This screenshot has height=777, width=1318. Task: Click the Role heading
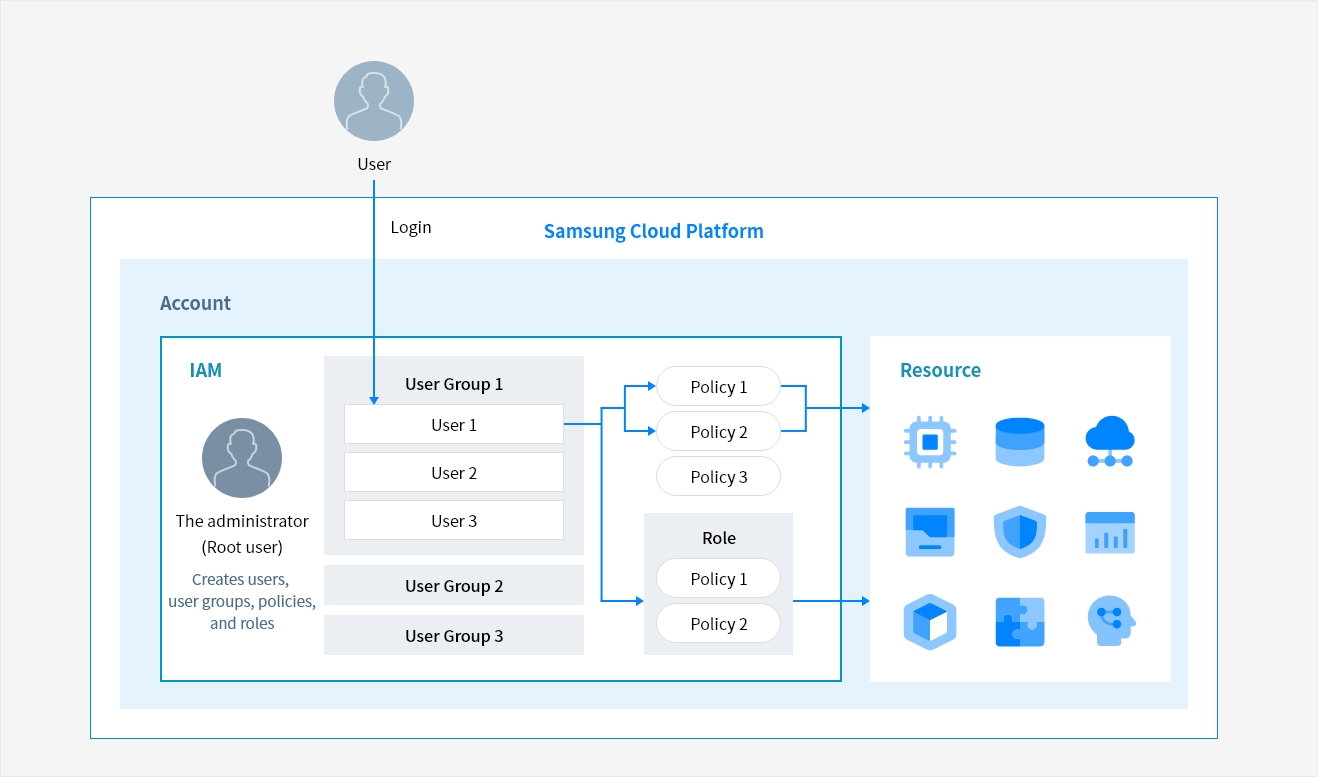click(719, 538)
